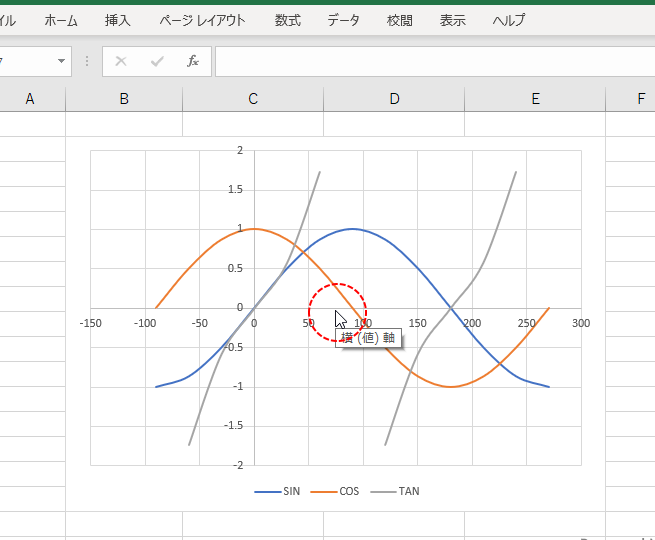Click the vertical axis label 1.5

pyautogui.click(x=235, y=190)
